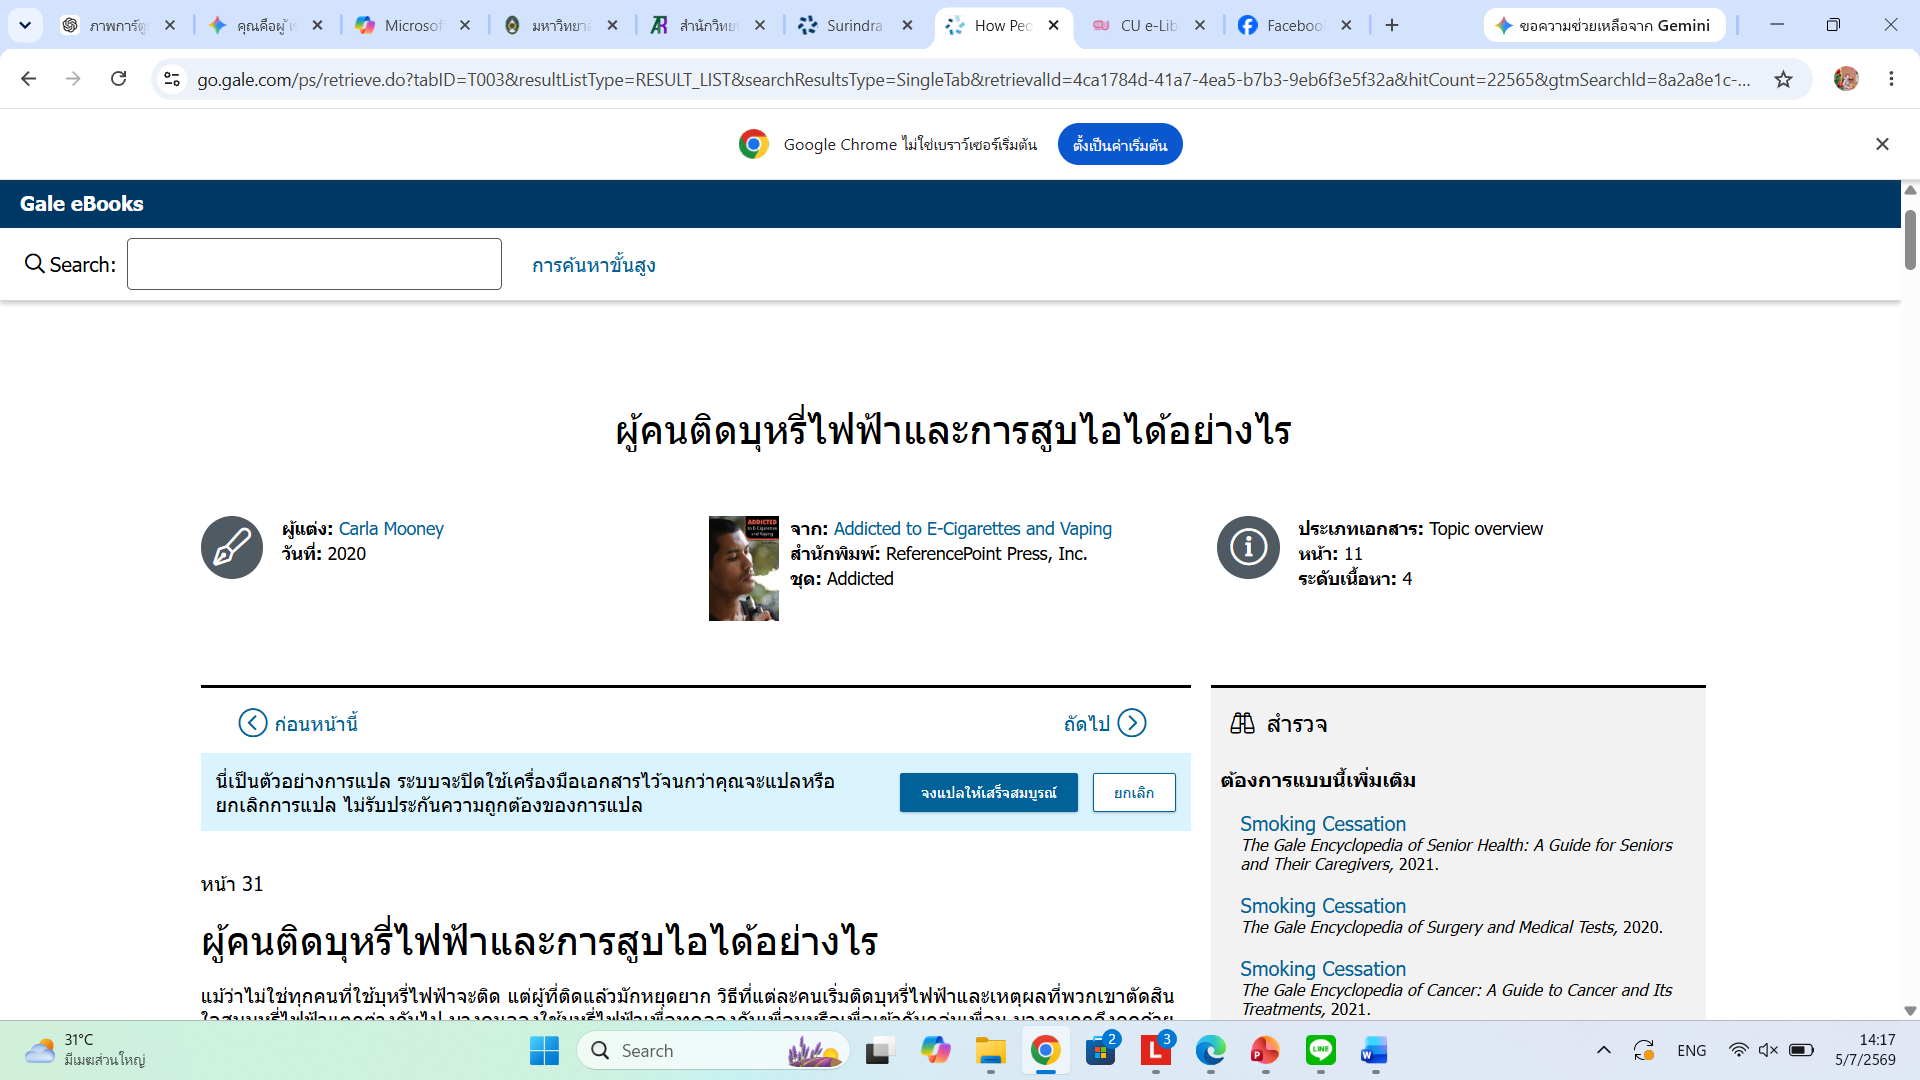This screenshot has height=1080, width=1920.
Task: Click the search magnifier icon beside Search
Action: (34, 264)
